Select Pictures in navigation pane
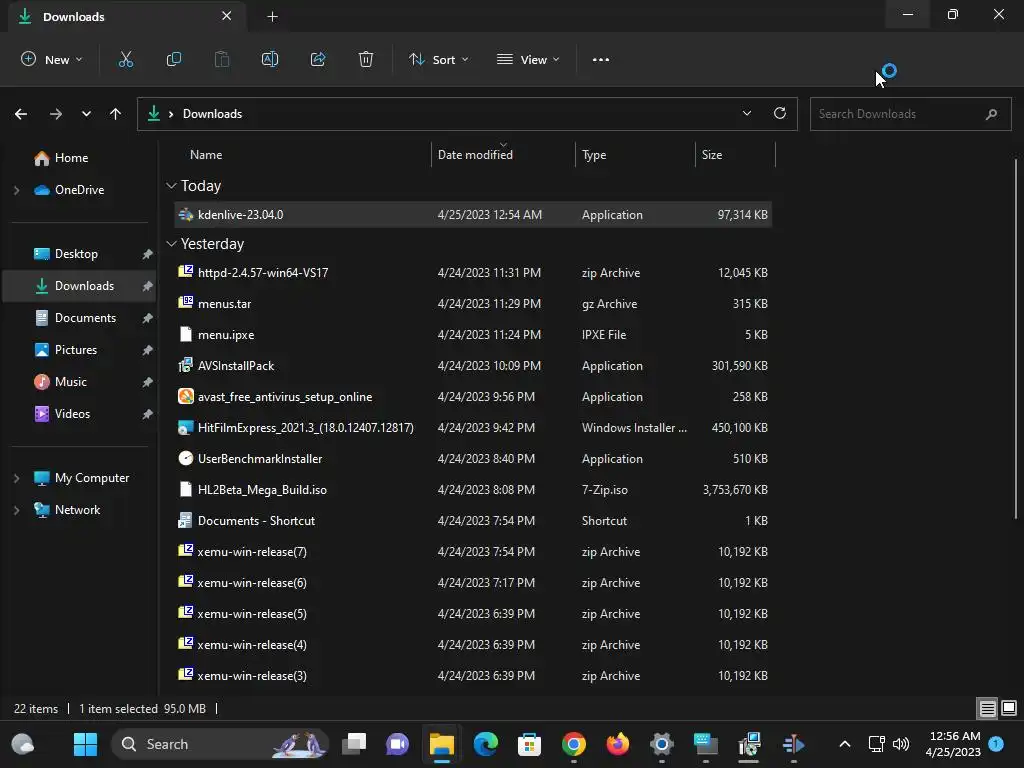The image size is (1024, 768). [x=79, y=350]
